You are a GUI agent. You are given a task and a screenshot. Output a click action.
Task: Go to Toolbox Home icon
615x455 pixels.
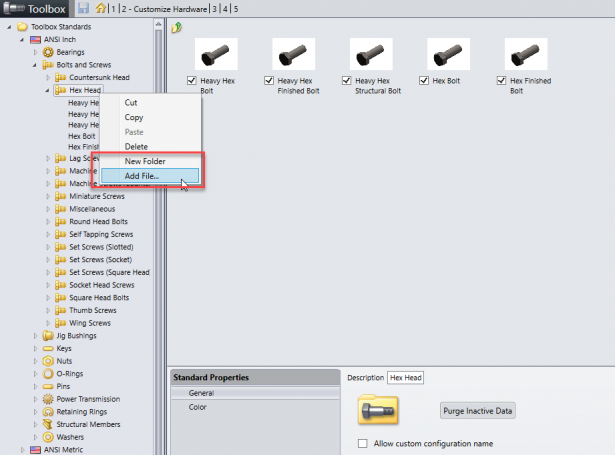[101, 8]
